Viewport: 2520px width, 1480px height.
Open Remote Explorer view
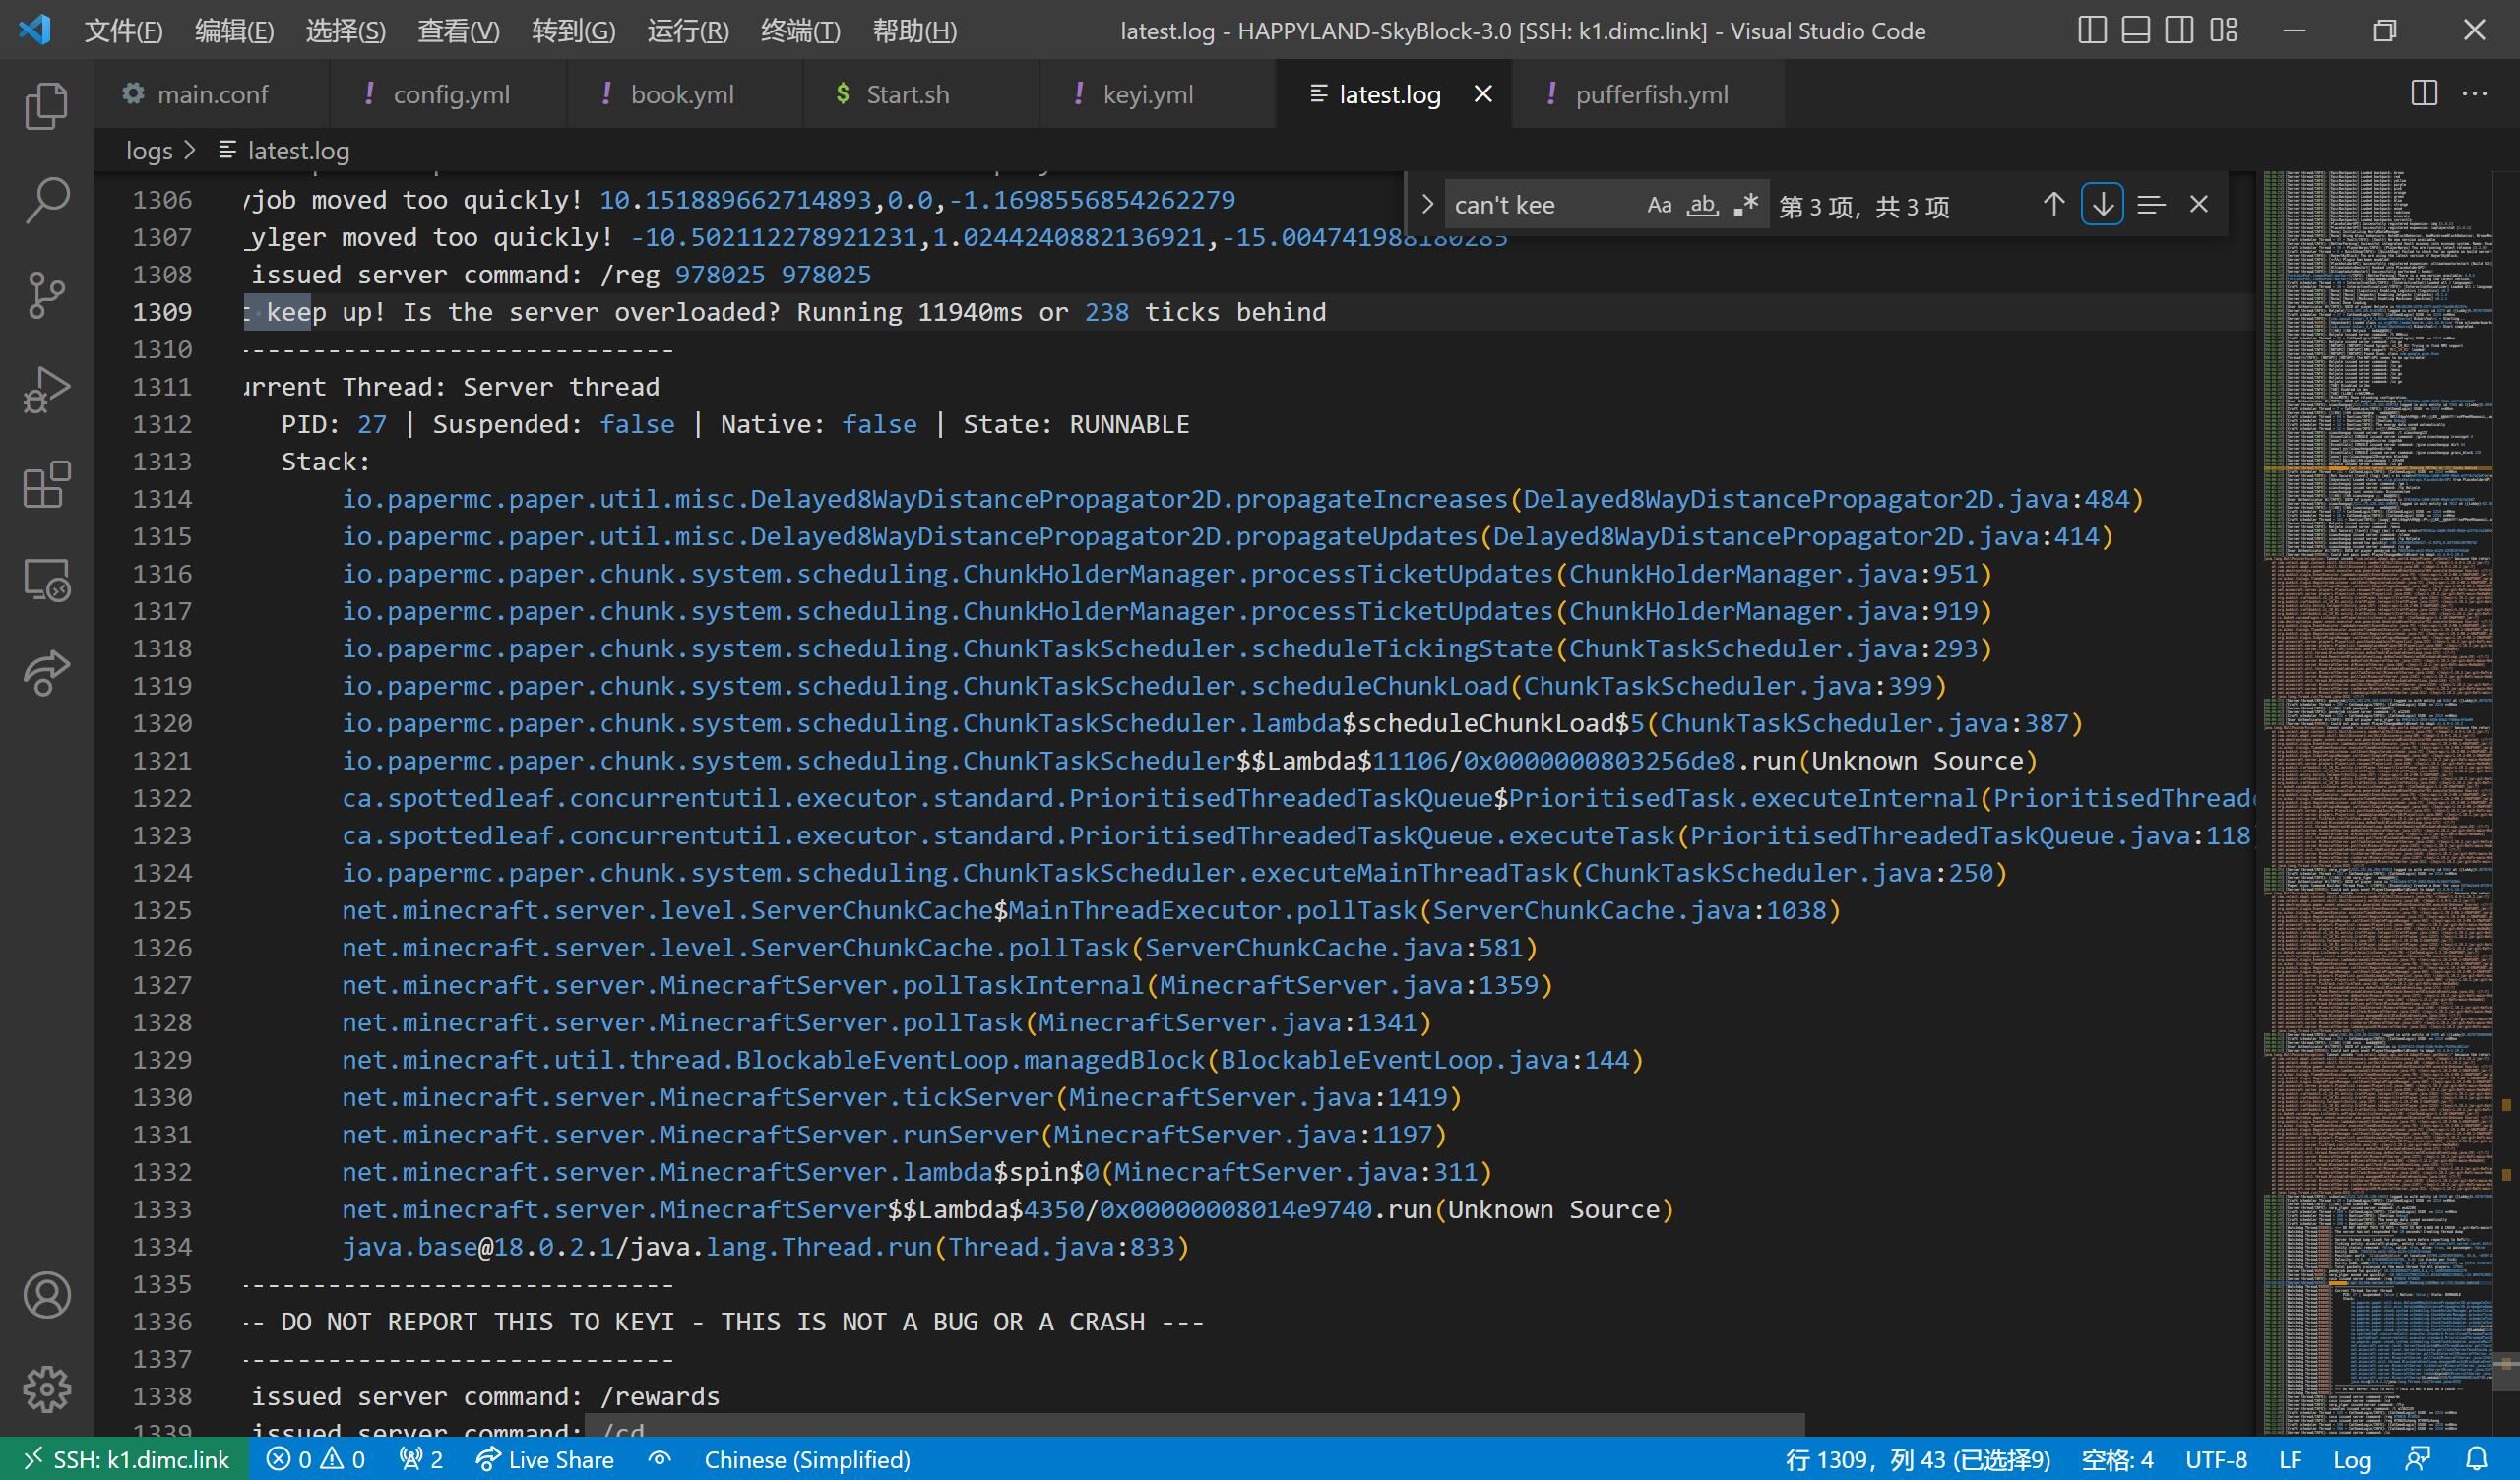(x=46, y=579)
